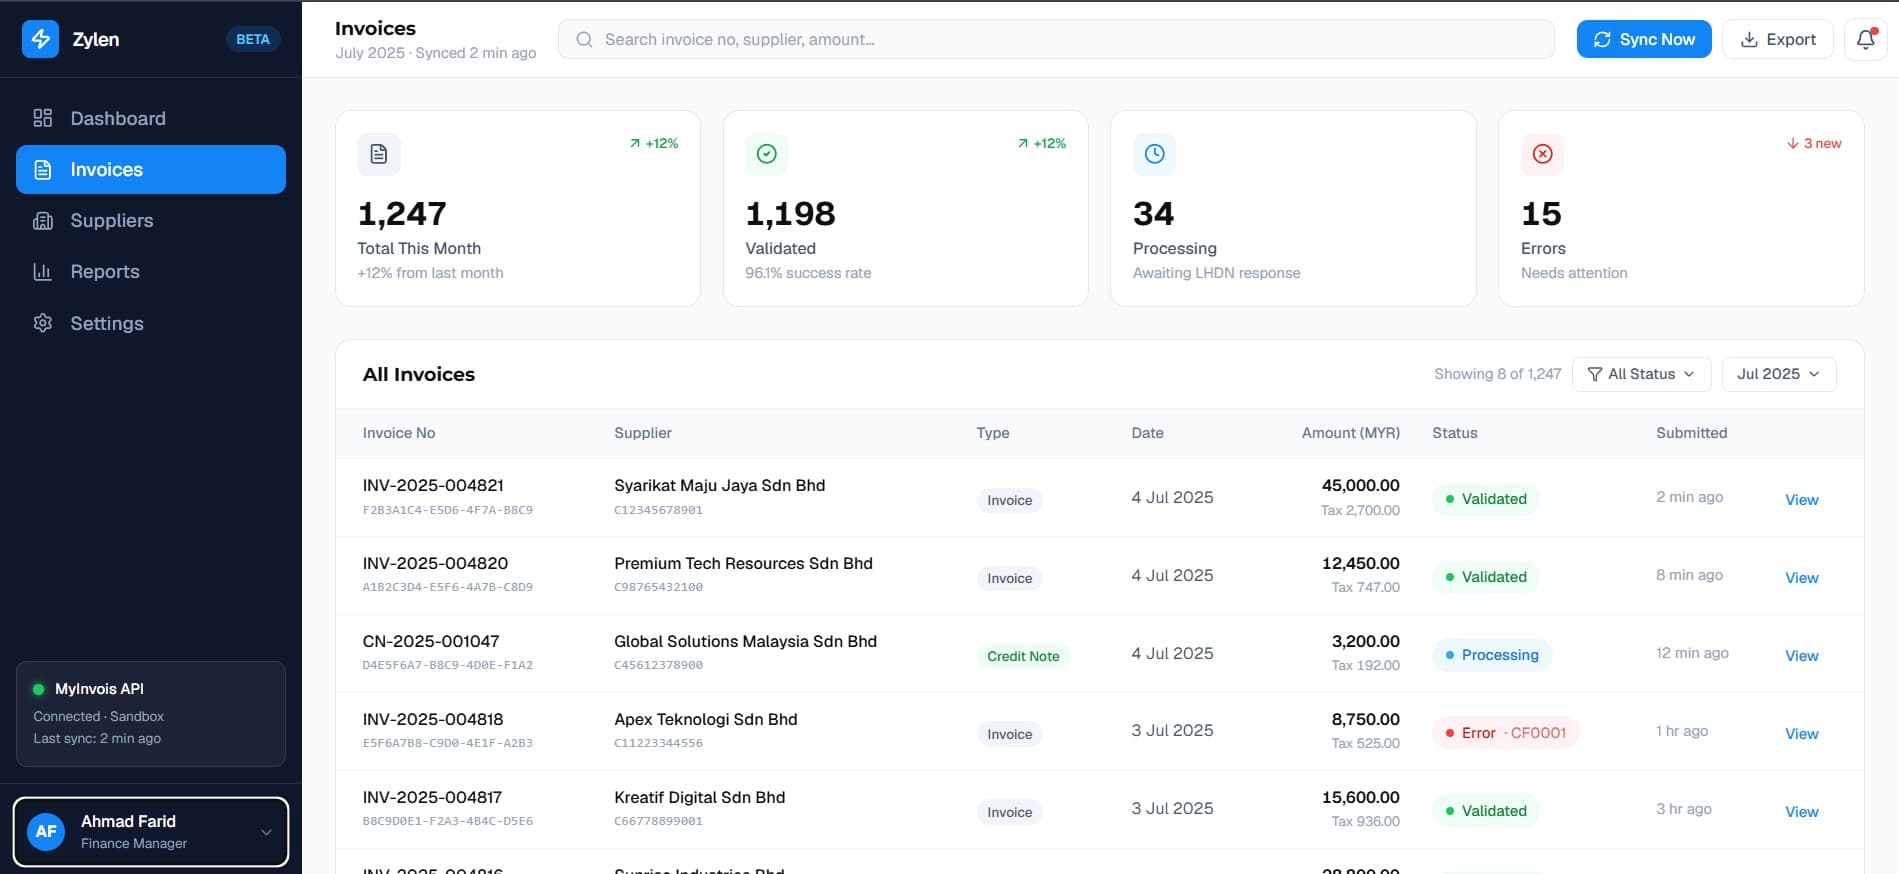Open the notifications bell

tap(1866, 39)
